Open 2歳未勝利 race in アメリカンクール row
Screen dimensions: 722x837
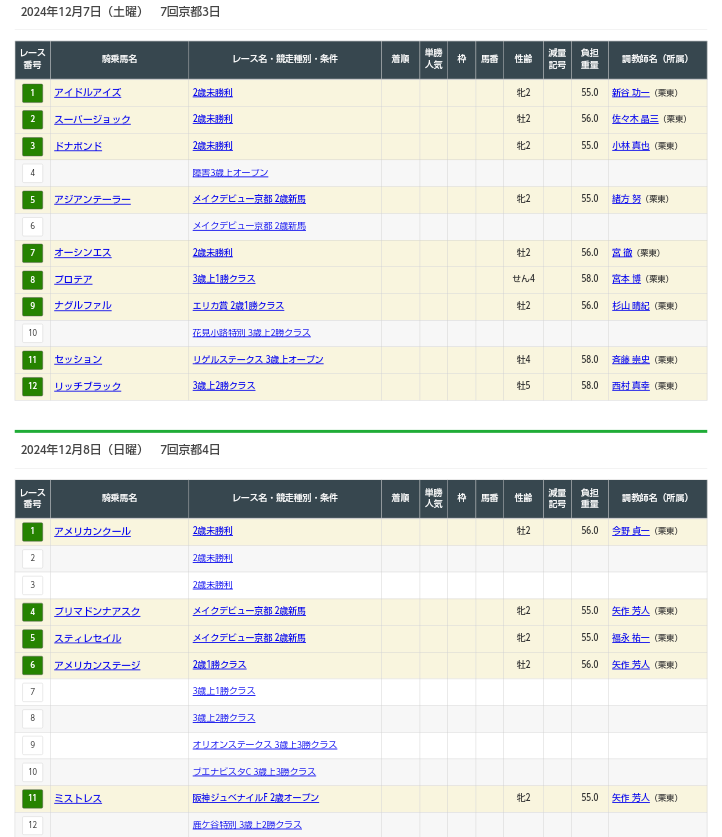coord(212,531)
